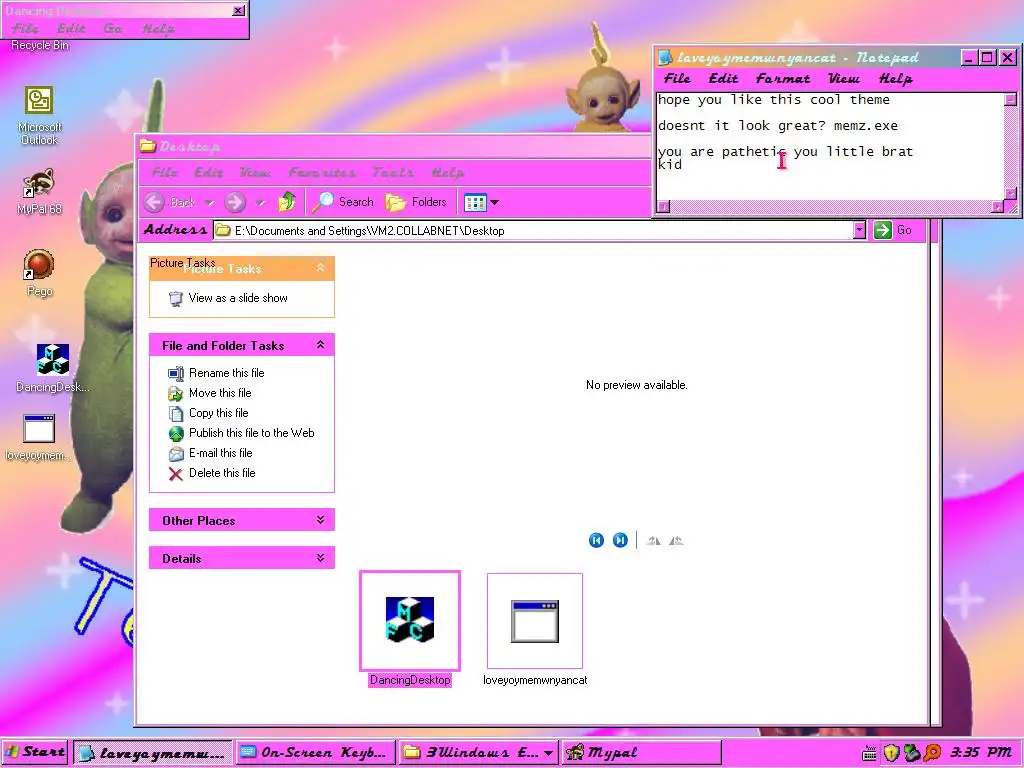Screen dimensions: 1024x768
Task: Open the Format menu in Notepad
Action: pos(782,78)
